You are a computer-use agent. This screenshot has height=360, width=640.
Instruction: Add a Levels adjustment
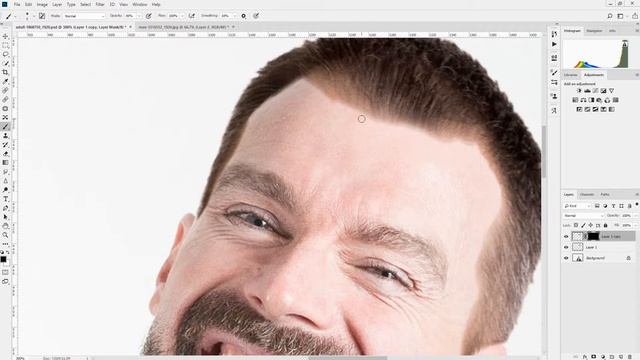pyautogui.click(x=587, y=91)
